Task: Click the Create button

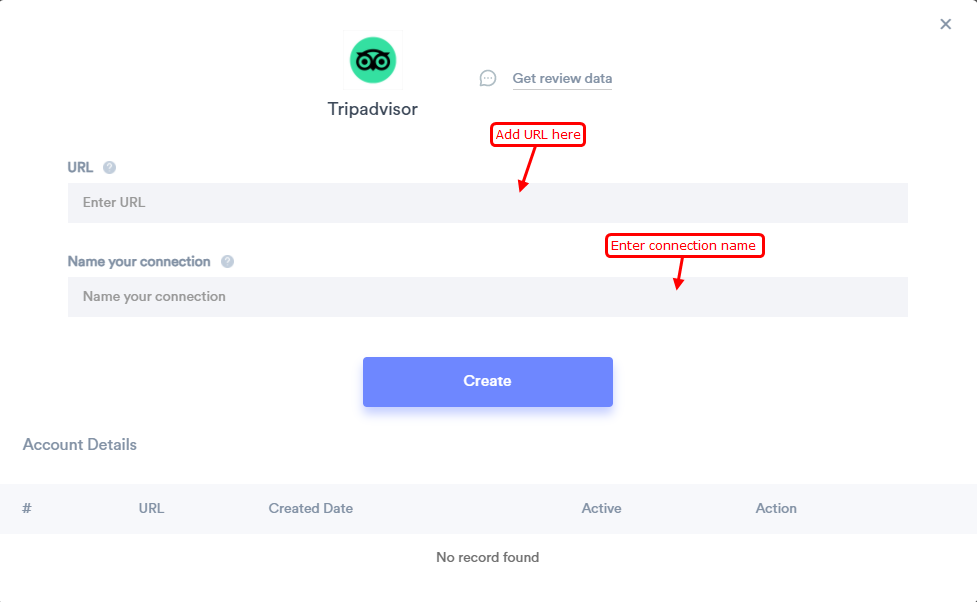Action: [x=488, y=381]
